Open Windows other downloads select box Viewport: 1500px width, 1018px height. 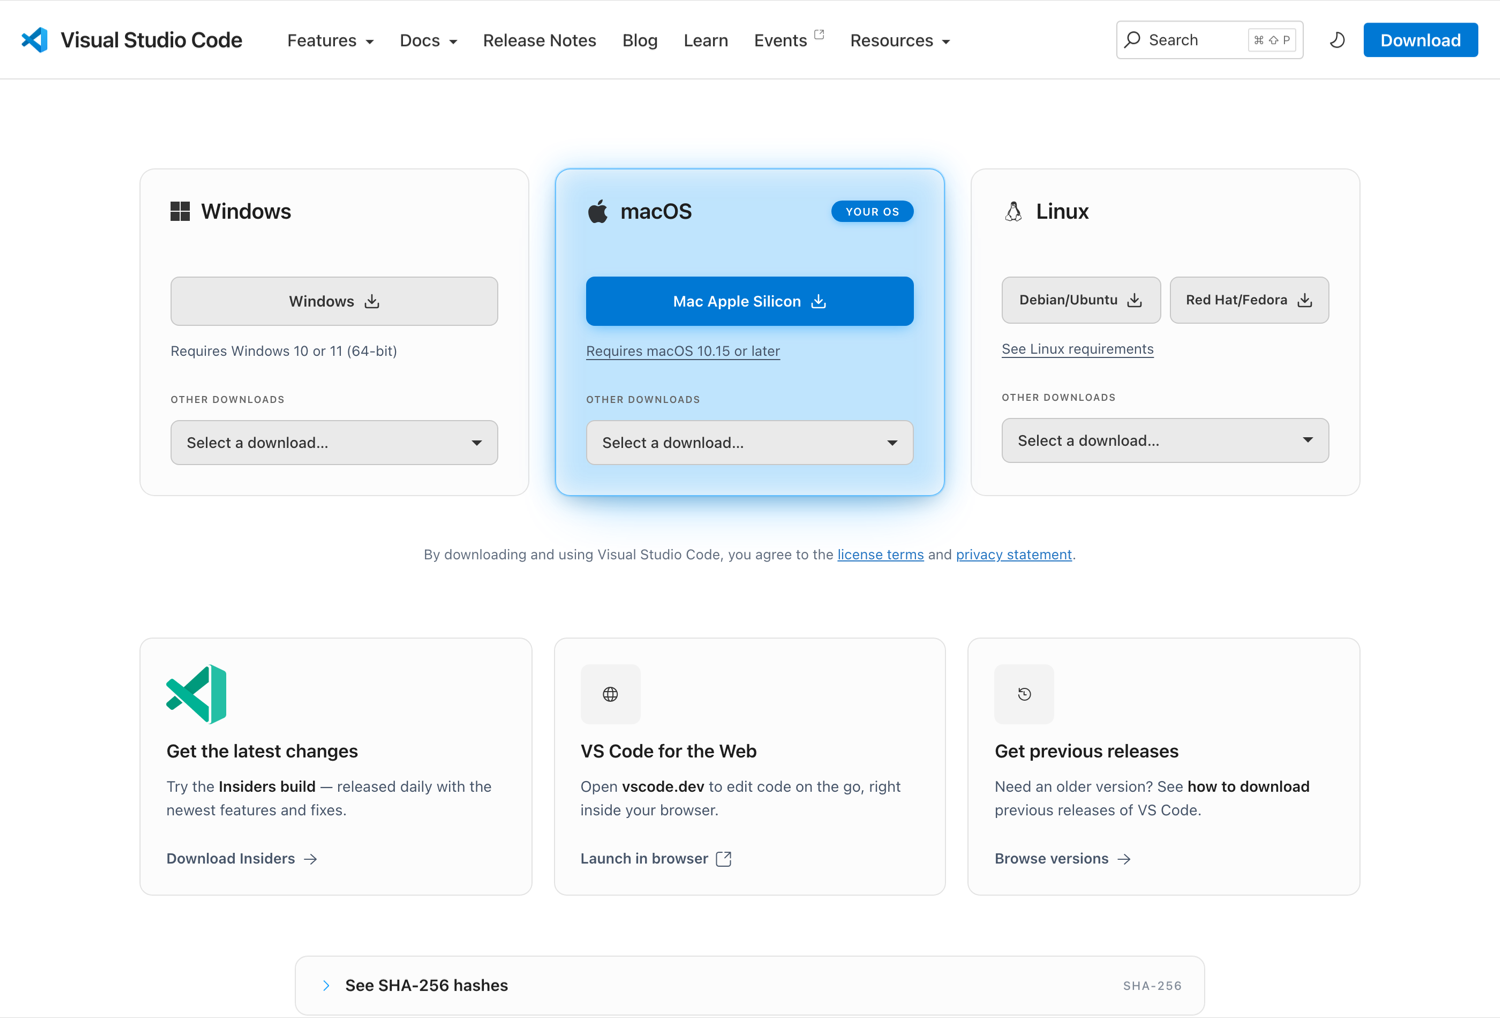(x=334, y=442)
